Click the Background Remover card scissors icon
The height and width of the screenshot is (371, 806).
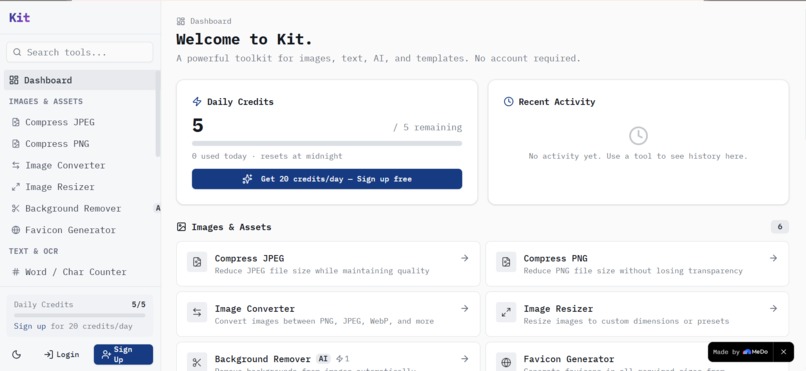pyautogui.click(x=197, y=362)
